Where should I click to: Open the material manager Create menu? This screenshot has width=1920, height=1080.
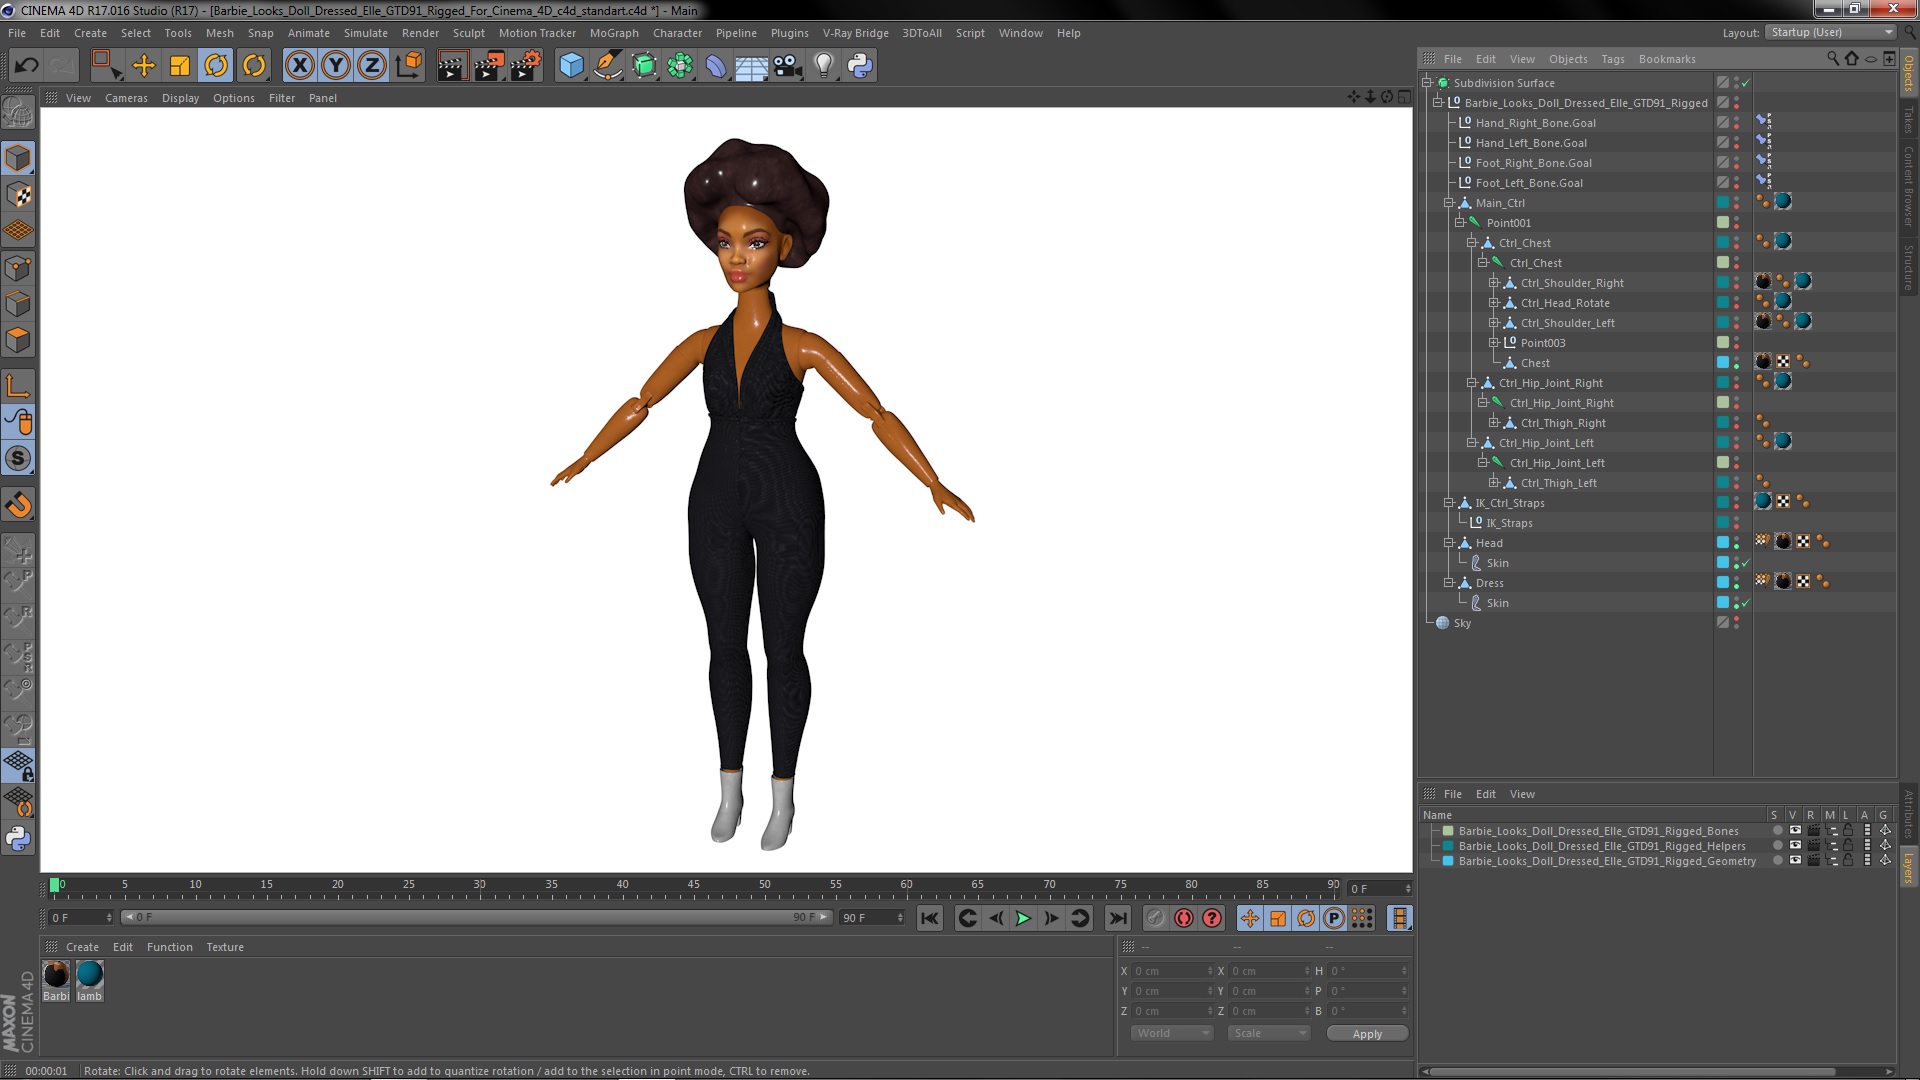pyautogui.click(x=82, y=947)
